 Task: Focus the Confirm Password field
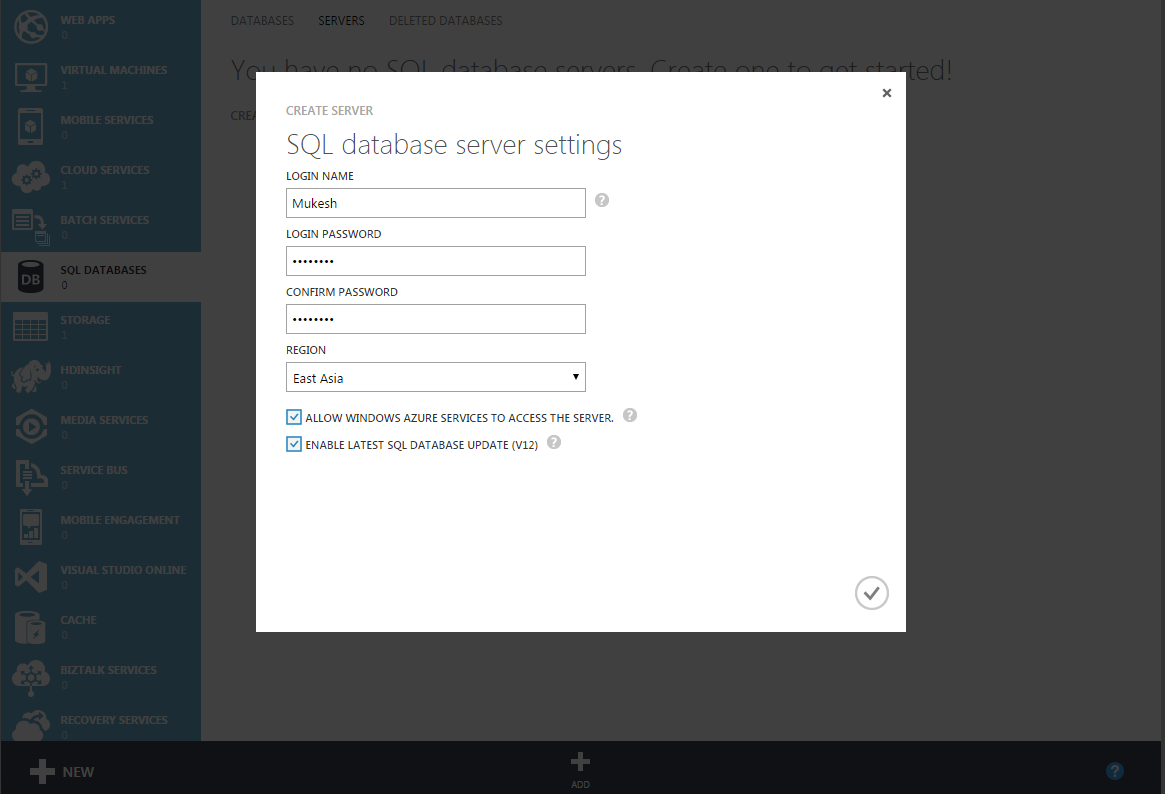(x=435, y=319)
